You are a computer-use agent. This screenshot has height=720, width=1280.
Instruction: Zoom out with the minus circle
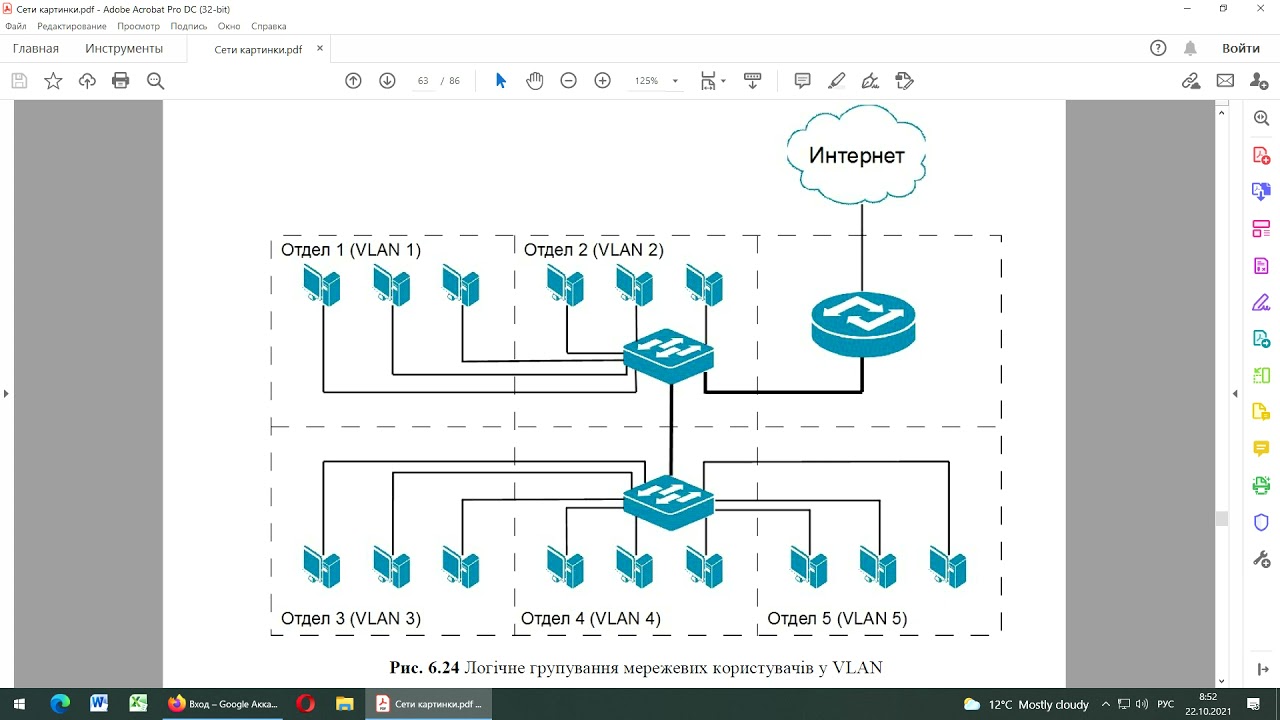coord(568,81)
